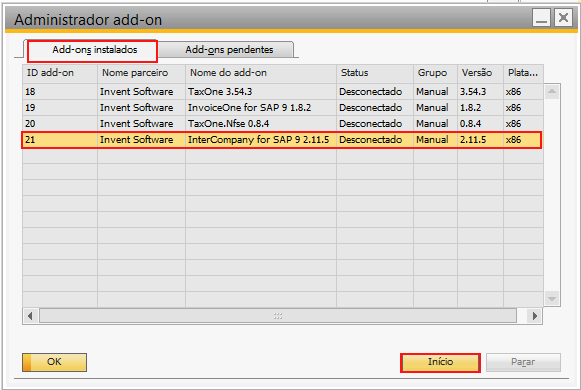Select add-on row with ID 19
Screen dimensions: 581x390
(283, 108)
